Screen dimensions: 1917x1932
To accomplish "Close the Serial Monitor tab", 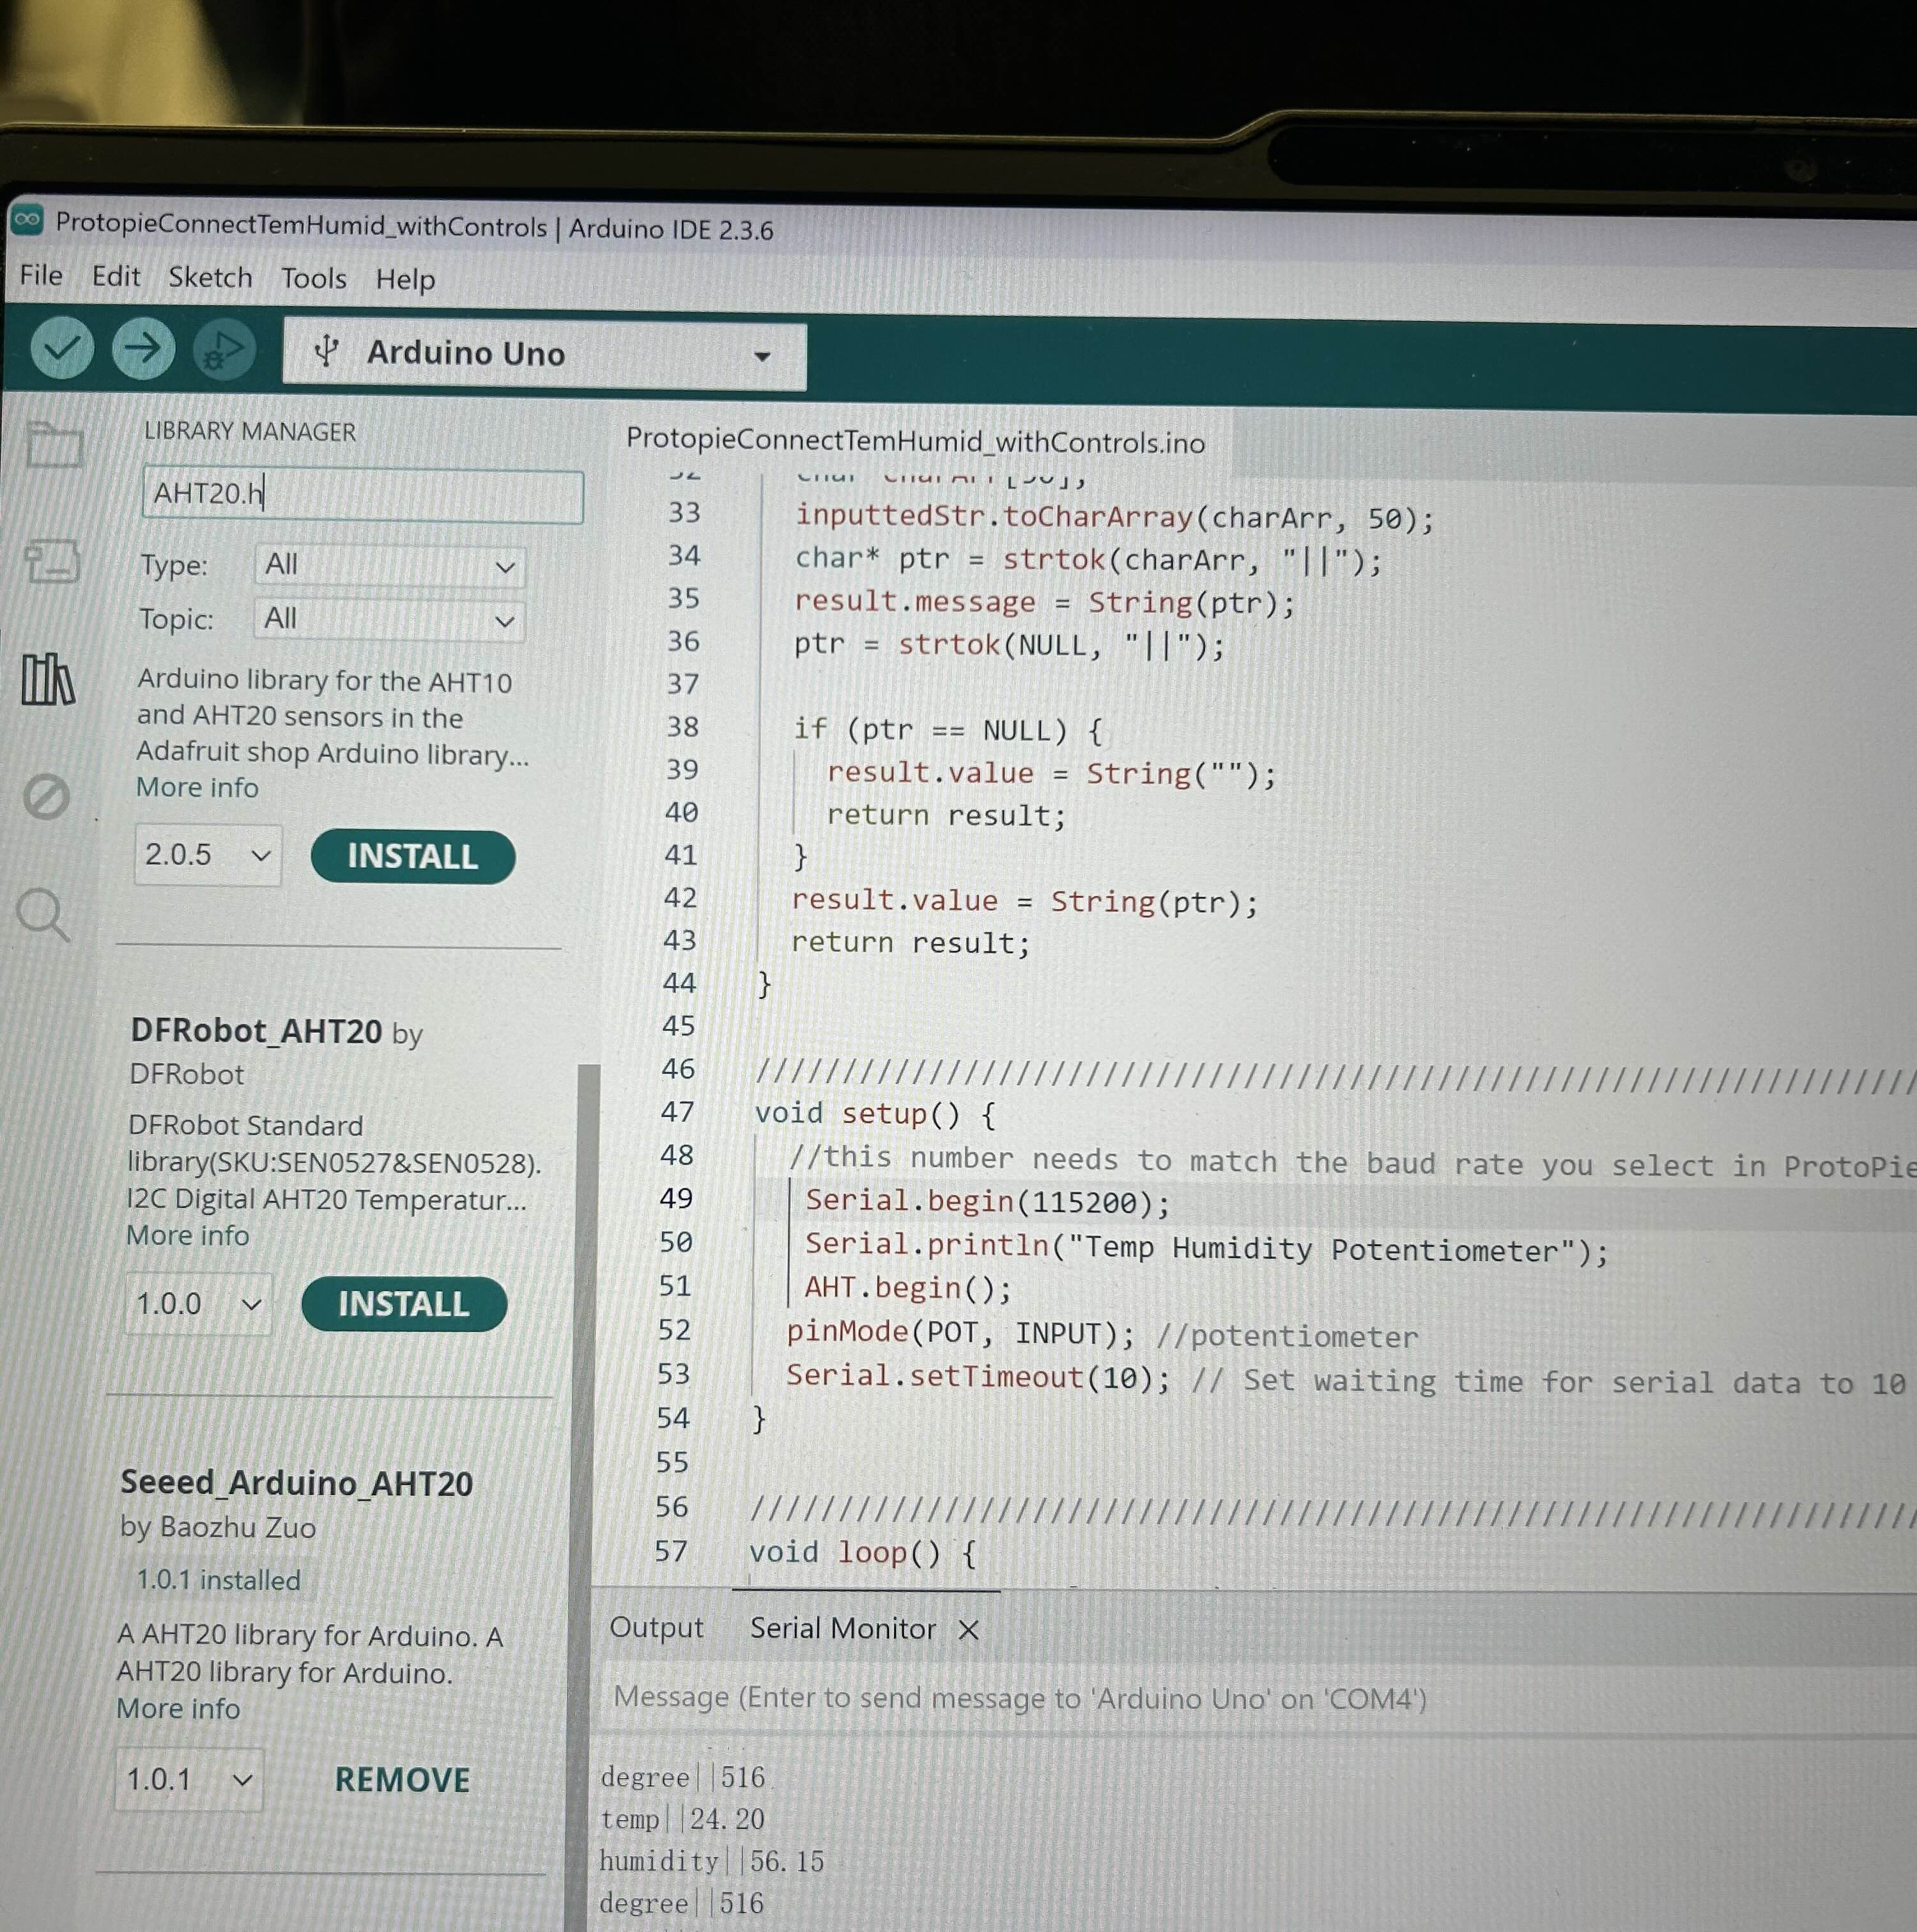I will click(968, 1629).
